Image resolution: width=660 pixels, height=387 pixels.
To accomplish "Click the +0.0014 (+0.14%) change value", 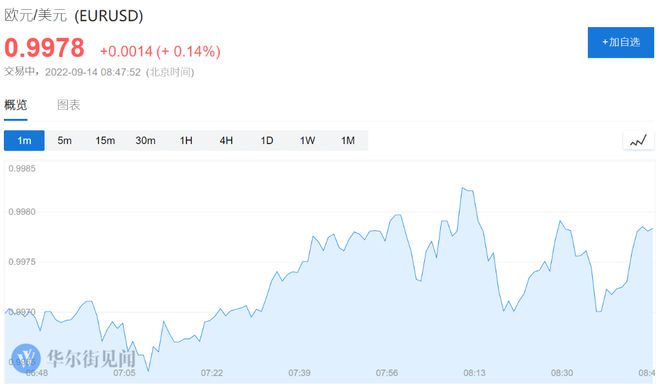I will 160,51.
